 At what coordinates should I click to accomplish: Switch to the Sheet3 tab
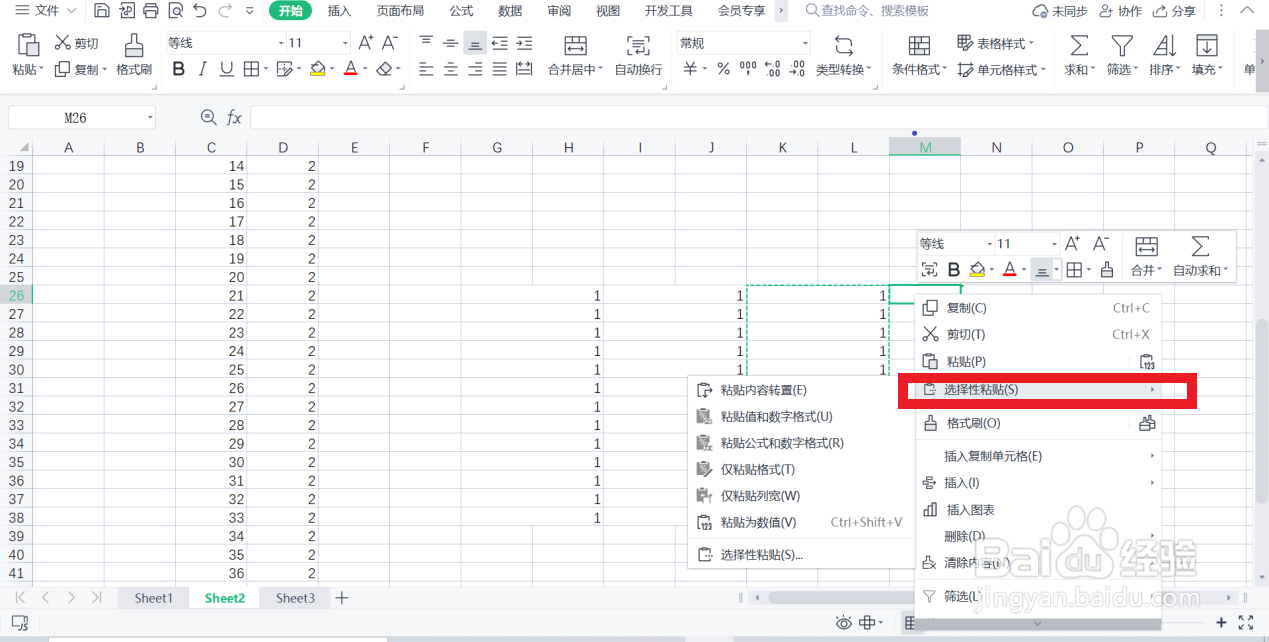click(295, 598)
